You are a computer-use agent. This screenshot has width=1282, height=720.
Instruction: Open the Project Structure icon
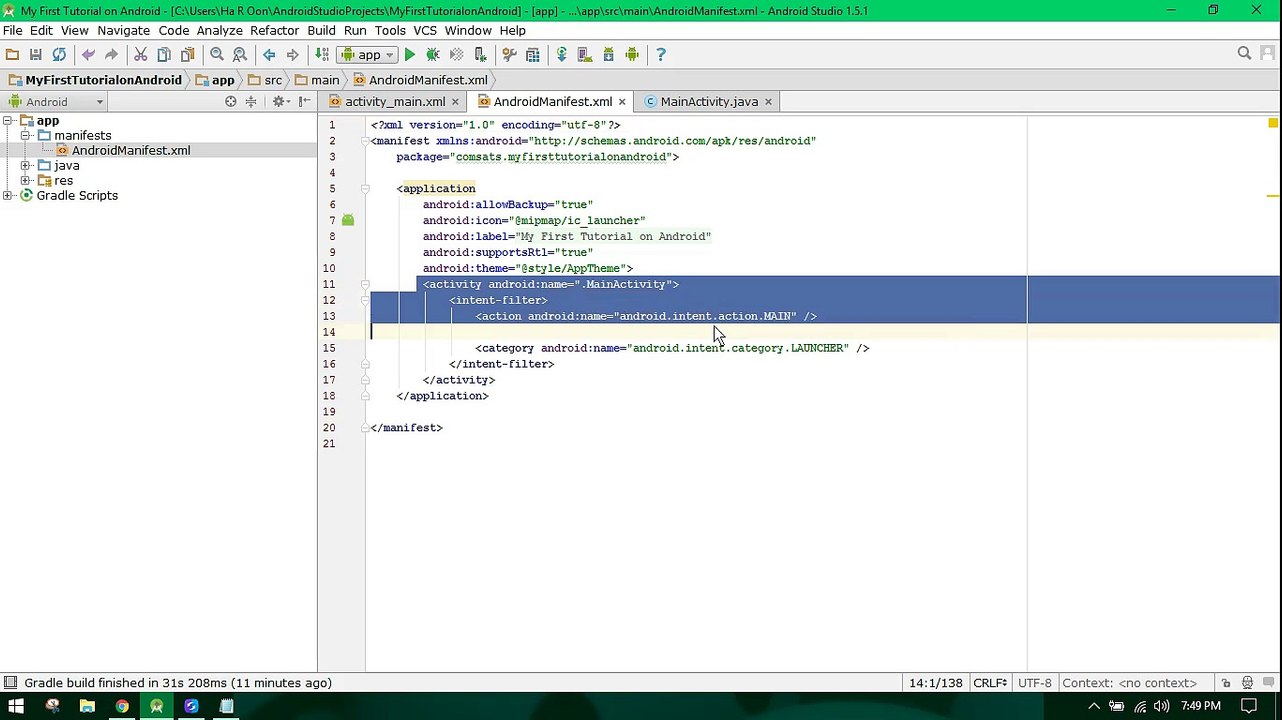533,55
